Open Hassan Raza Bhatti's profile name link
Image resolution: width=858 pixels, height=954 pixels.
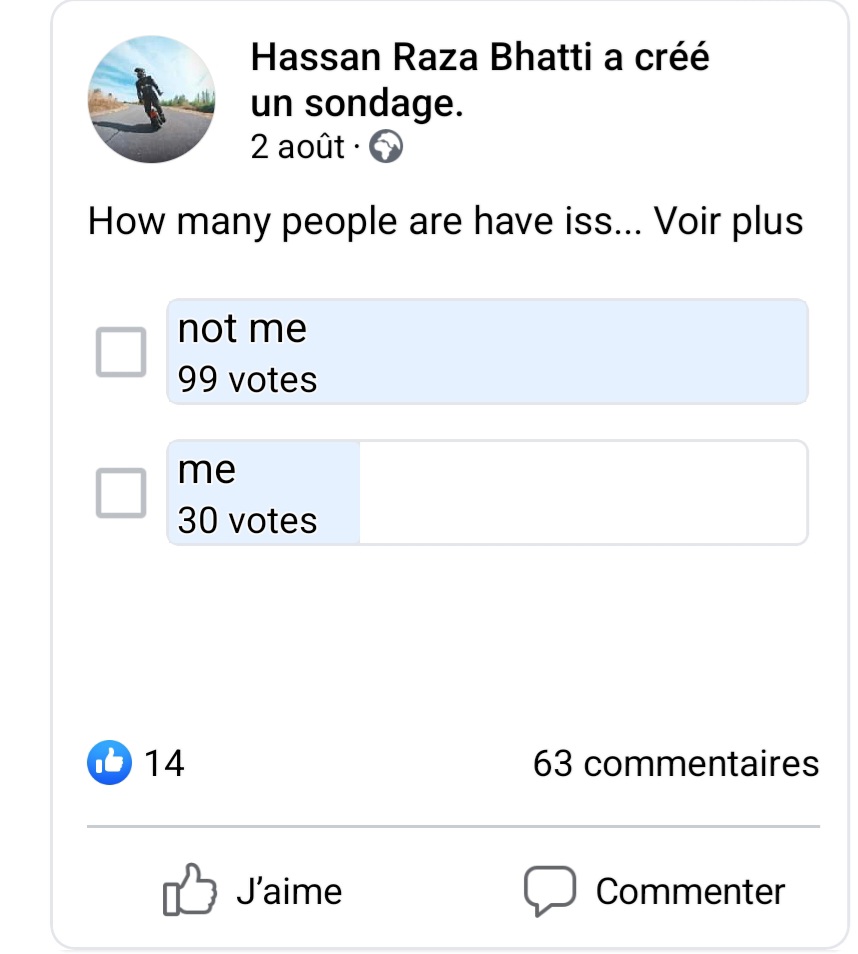pyautogui.click(x=421, y=57)
